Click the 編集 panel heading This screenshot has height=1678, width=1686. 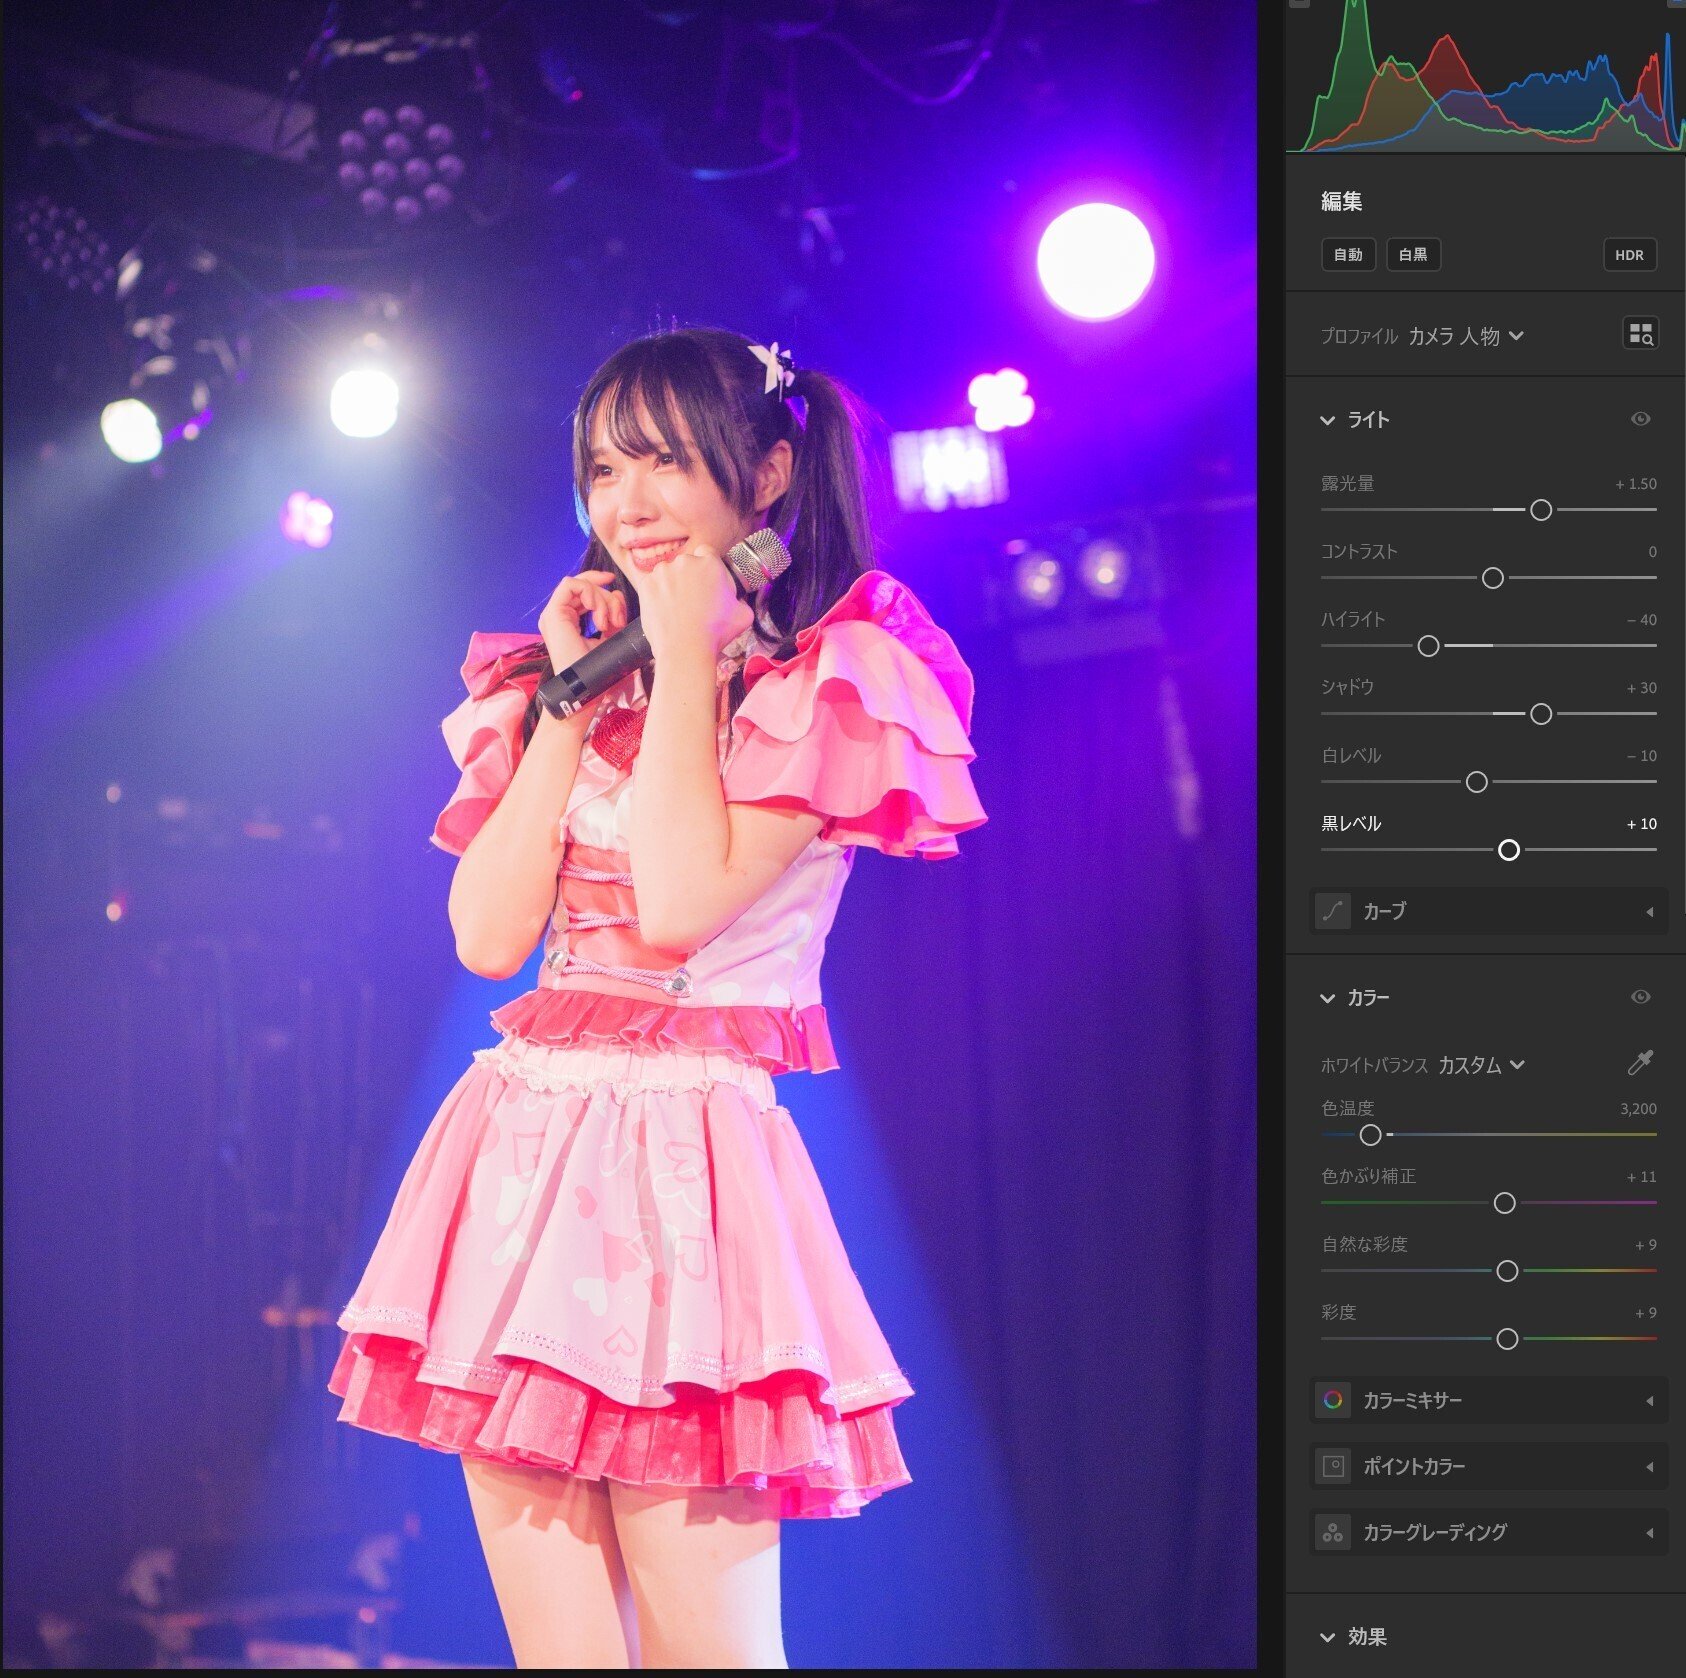1341,201
